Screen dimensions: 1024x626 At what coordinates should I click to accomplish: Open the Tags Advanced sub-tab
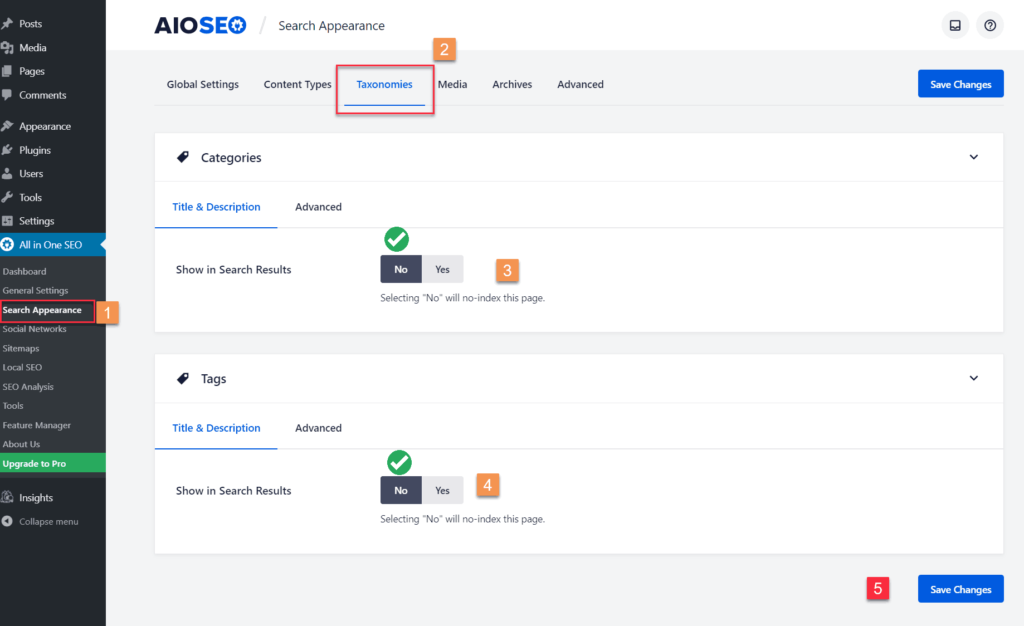[x=318, y=428]
